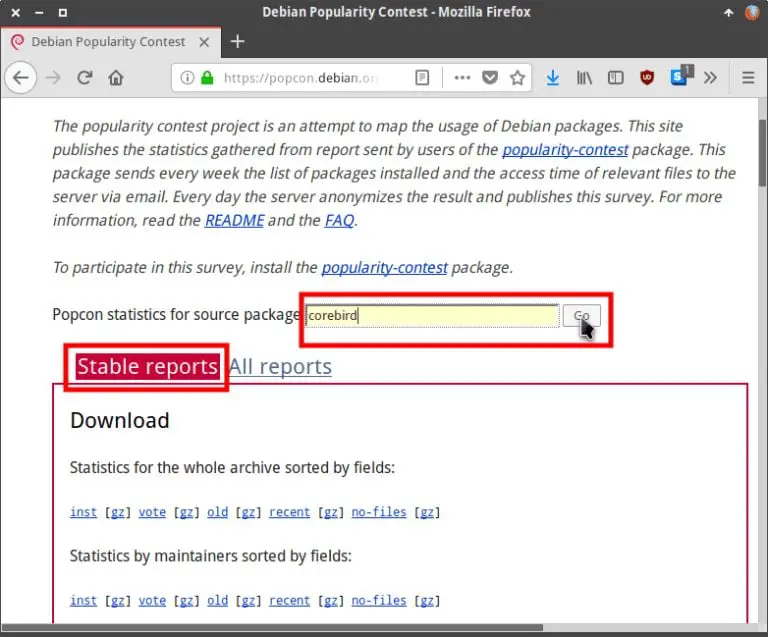Click the green padlock security icon
The width and height of the screenshot is (768, 637).
[208, 77]
